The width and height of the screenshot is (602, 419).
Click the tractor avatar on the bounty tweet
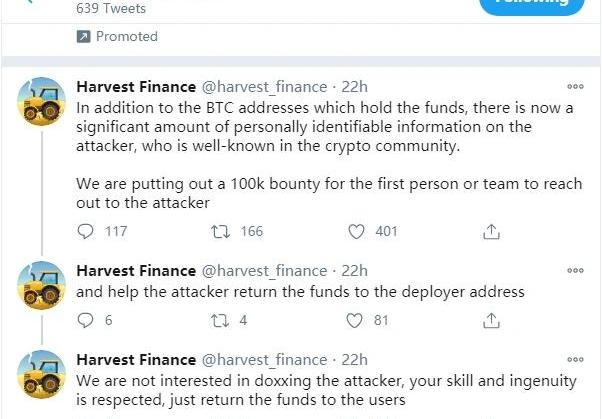click(42, 102)
